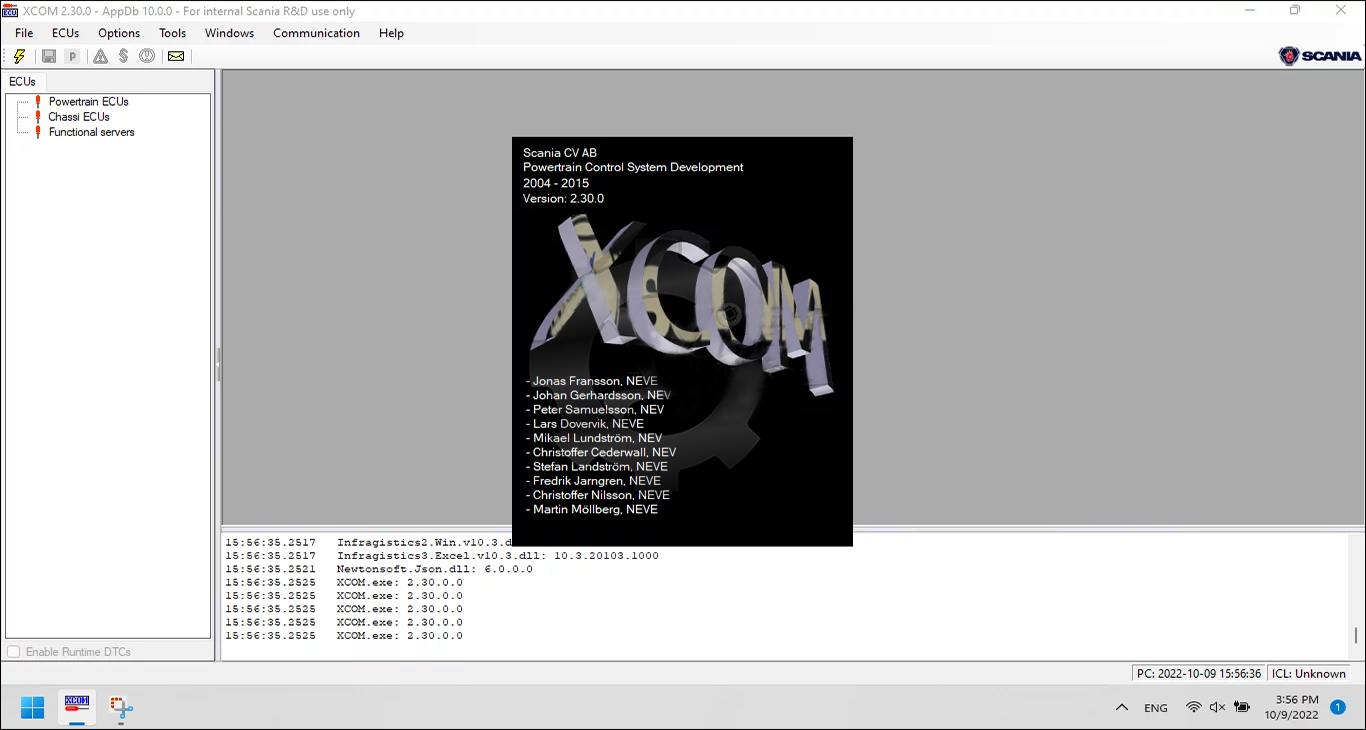
Task: Click the ICL: Unknown status bar item
Action: click(x=1309, y=673)
